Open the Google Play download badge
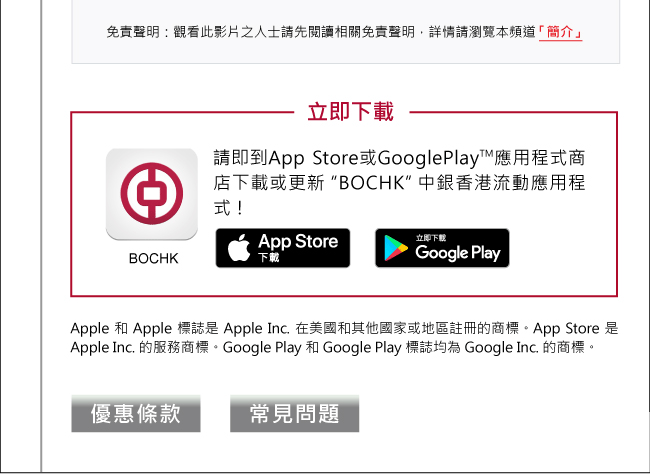The width and height of the screenshot is (650, 474). [442, 248]
